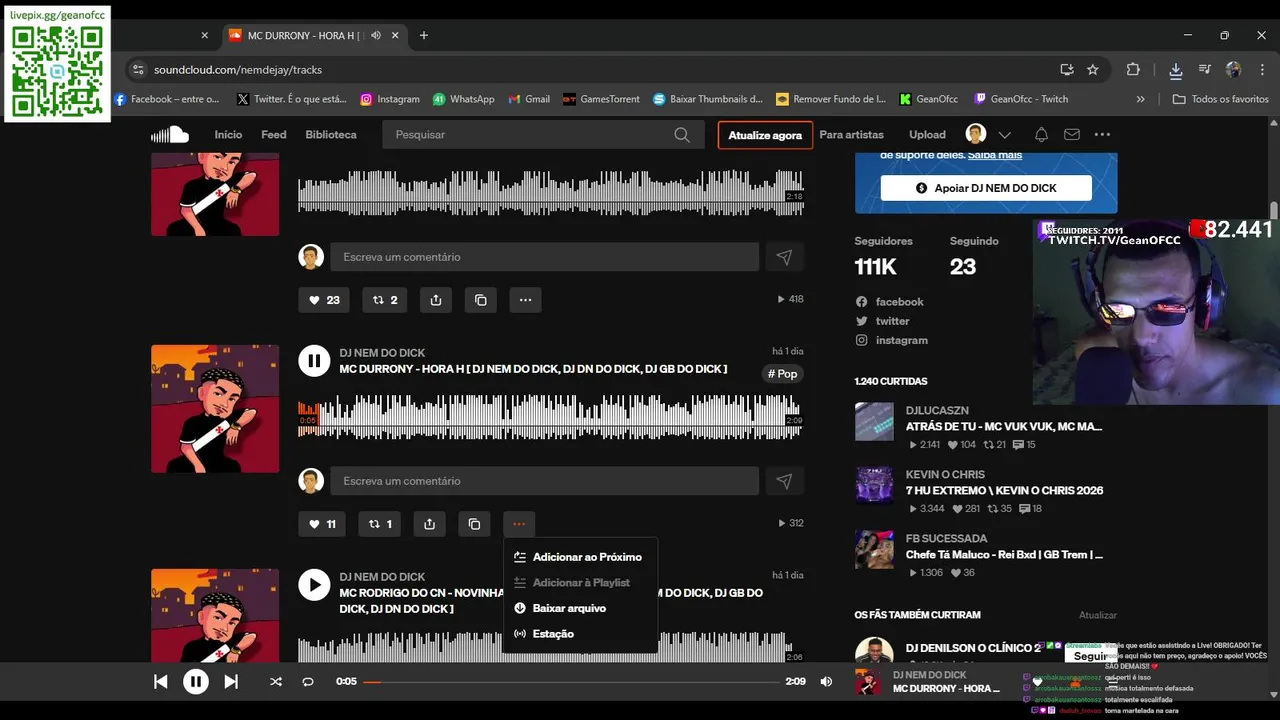The image size is (1280, 720).
Task: Click Upload link in header
Action: 927,134
